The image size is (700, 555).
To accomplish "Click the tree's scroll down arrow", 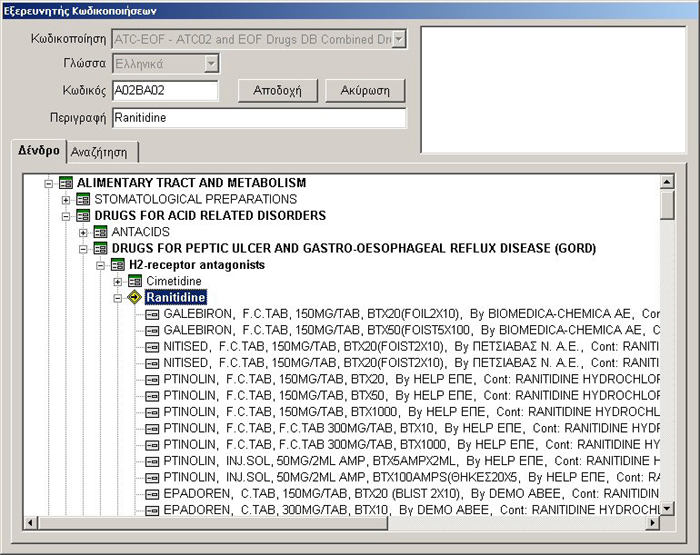I will tap(667, 508).
